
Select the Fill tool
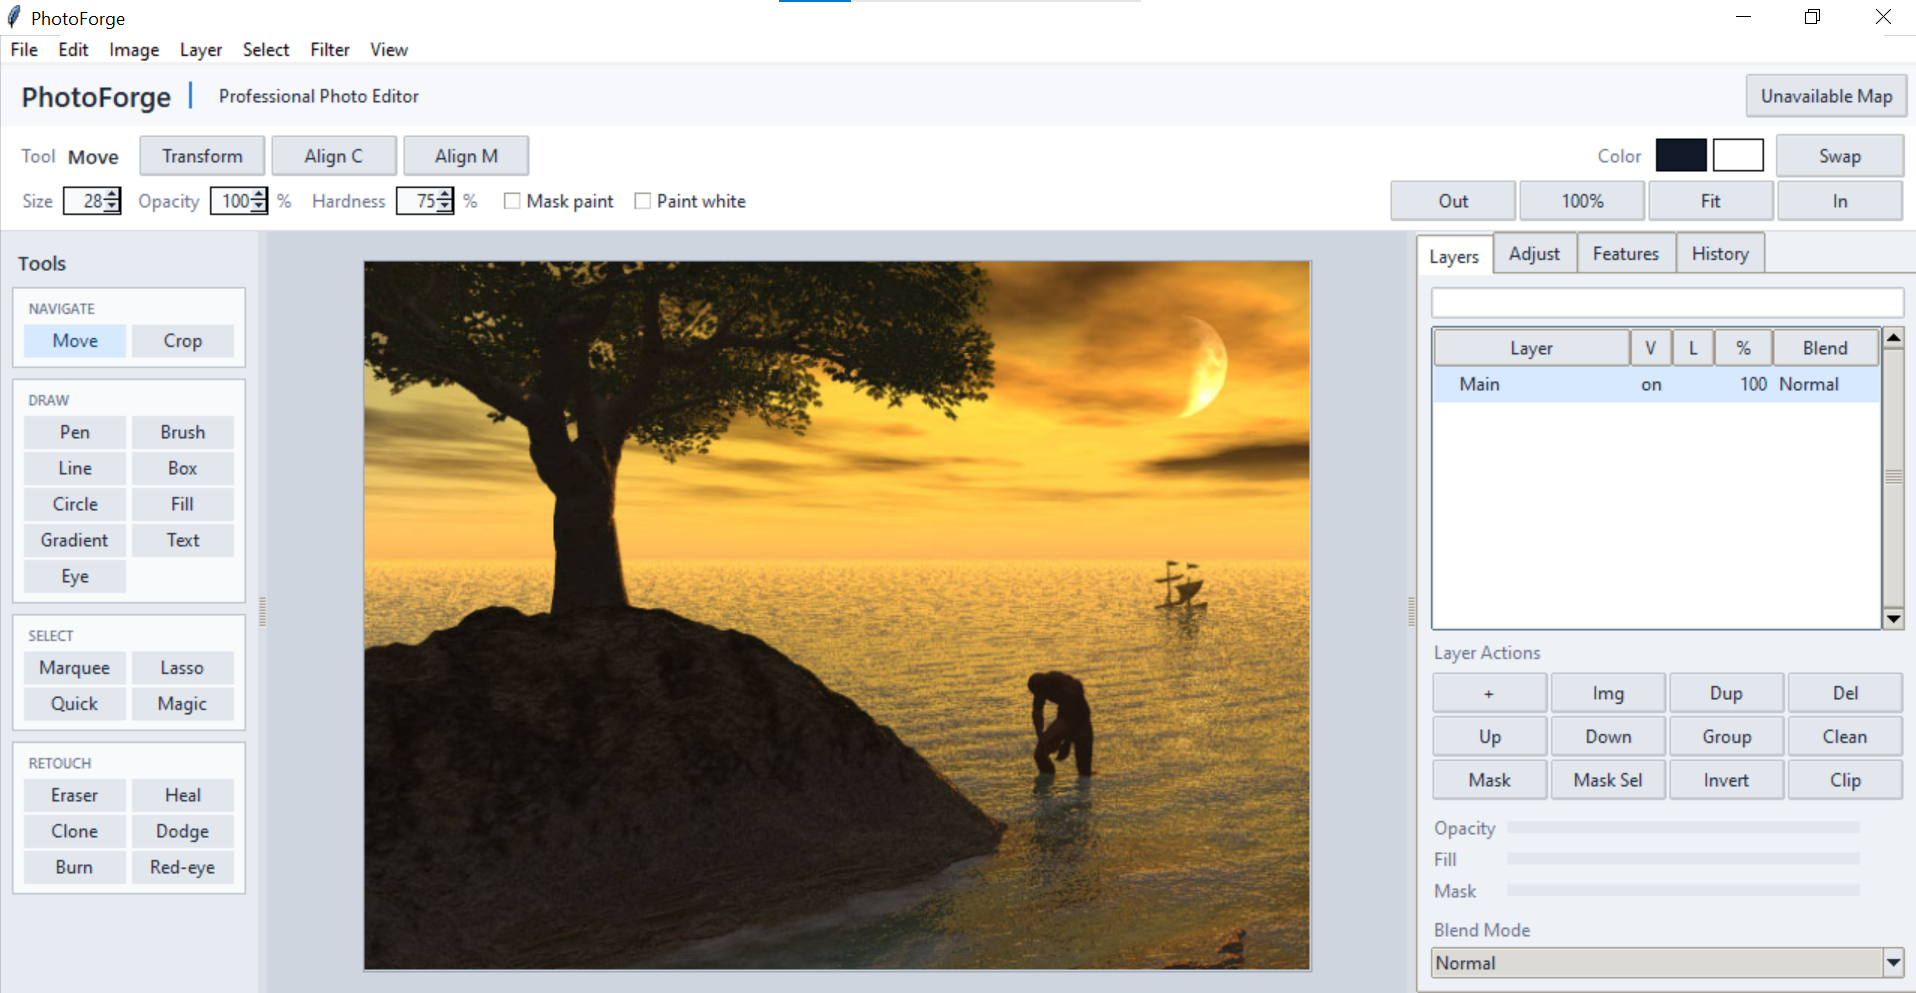(x=183, y=504)
